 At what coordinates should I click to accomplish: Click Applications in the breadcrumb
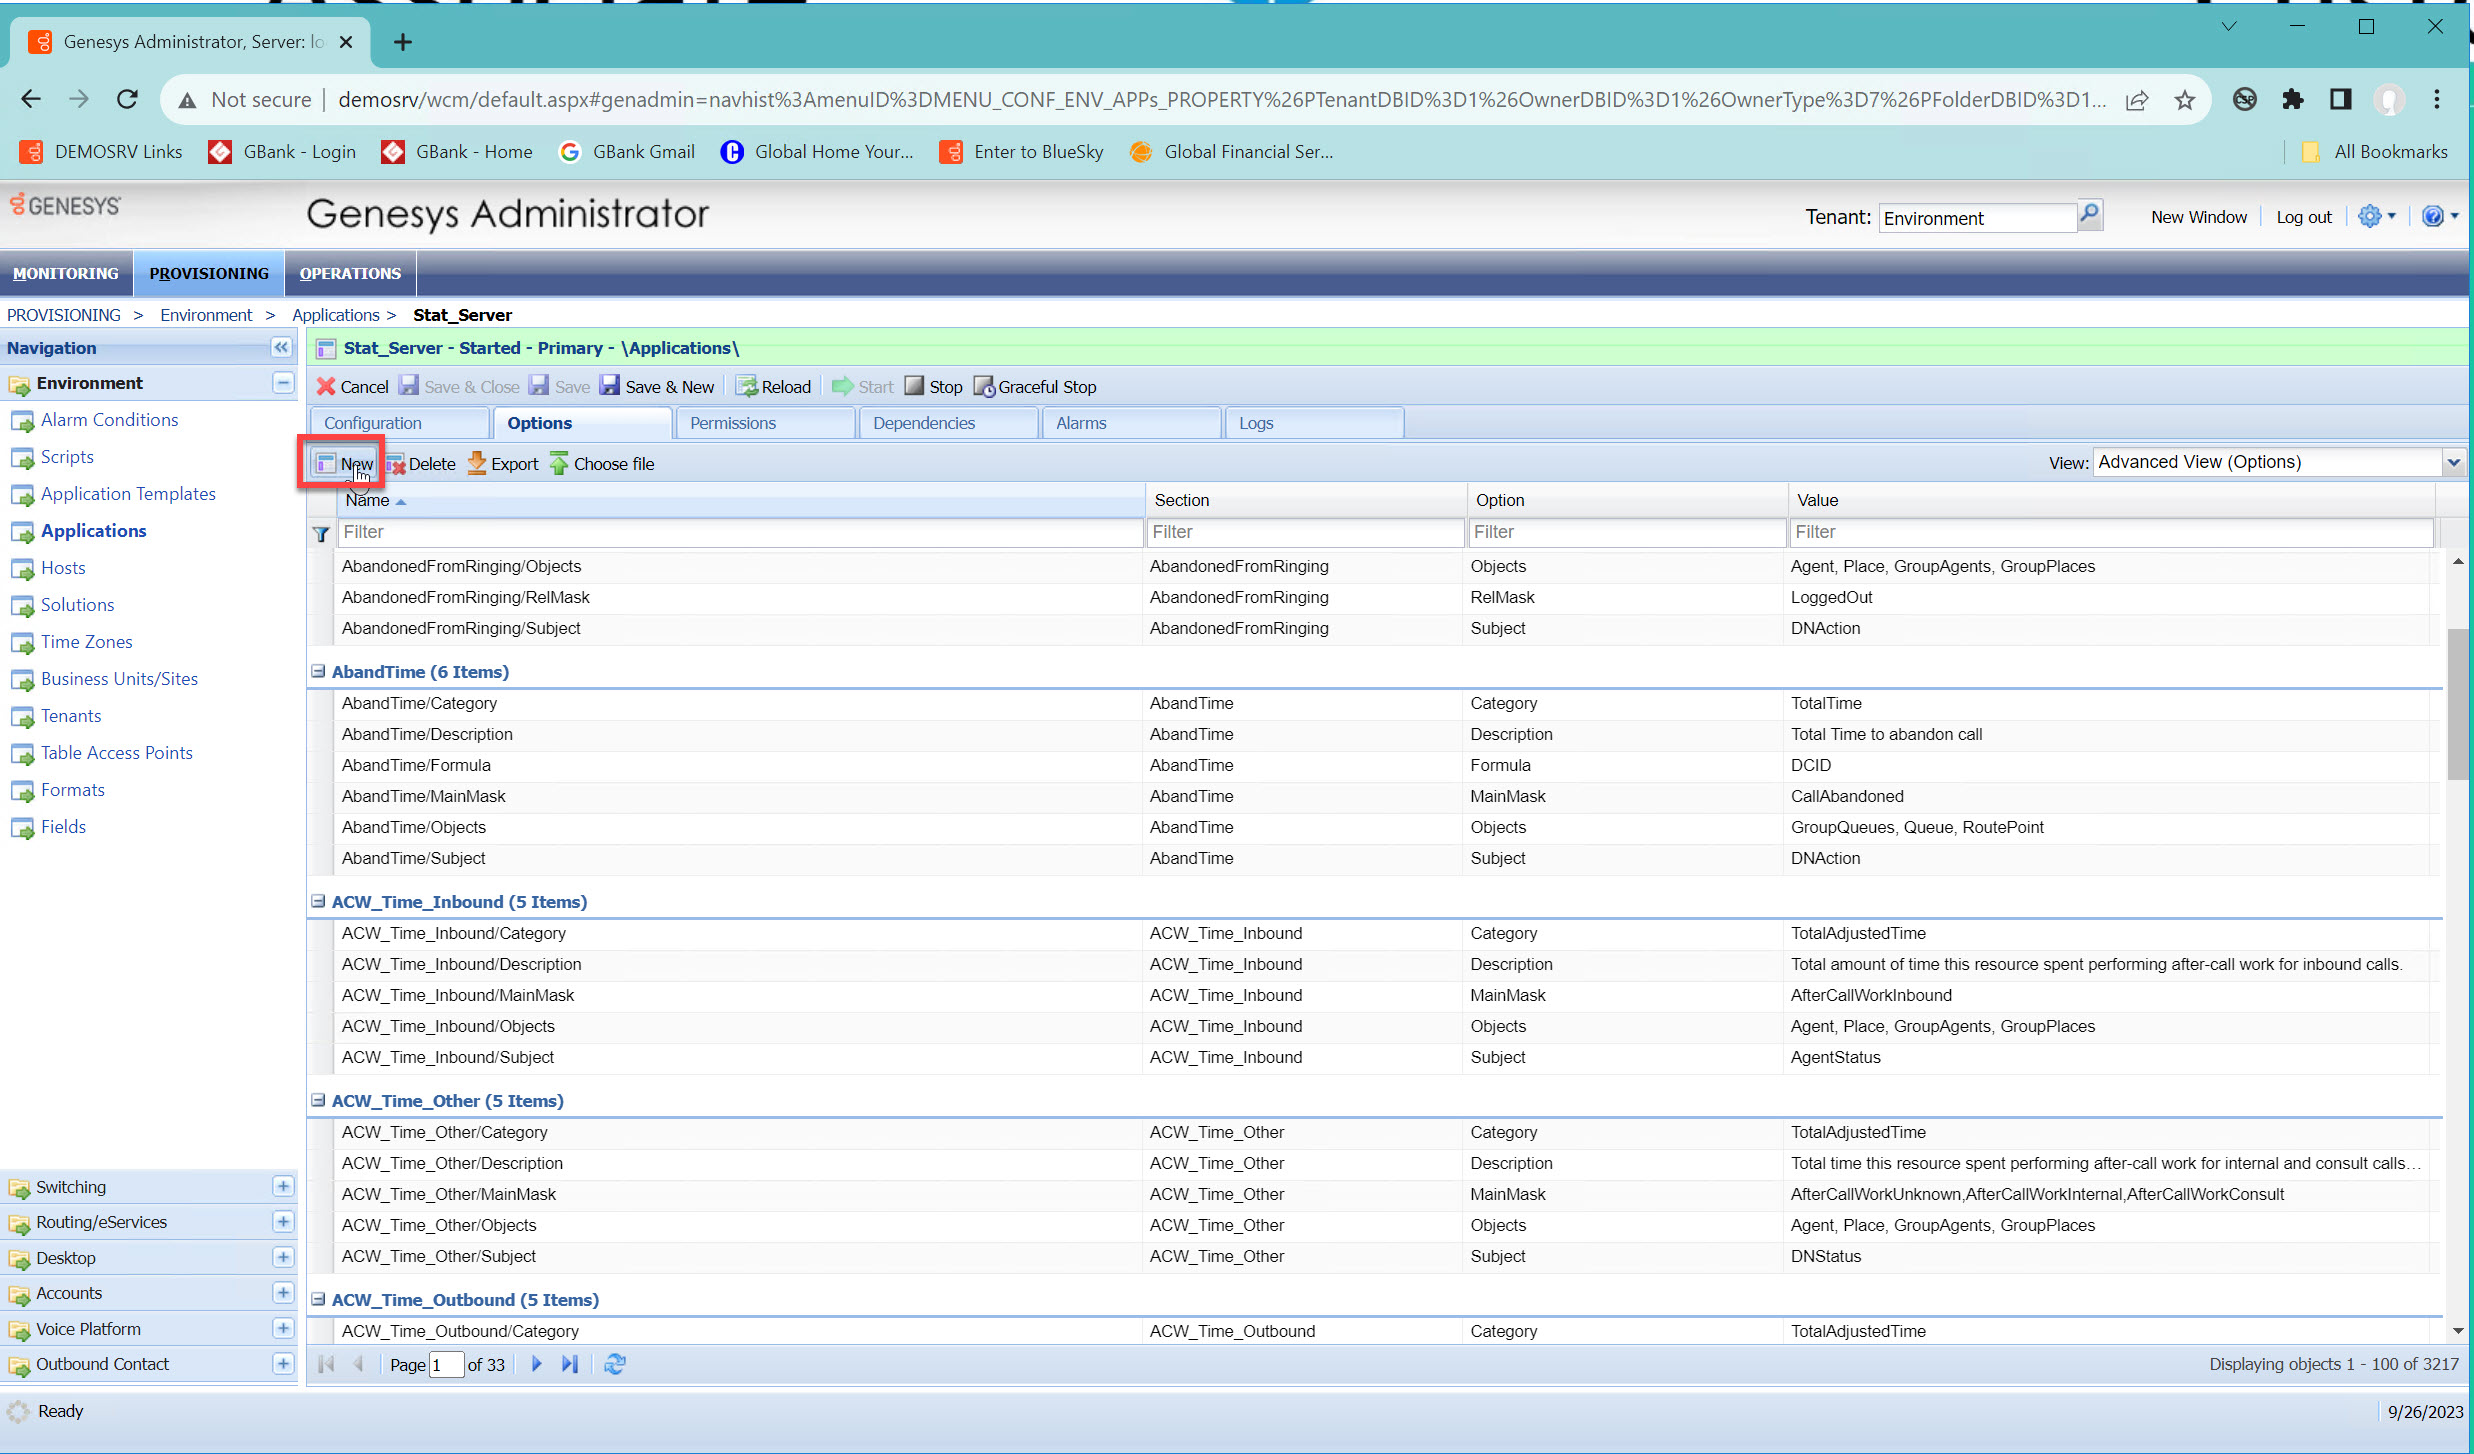(x=335, y=315)
